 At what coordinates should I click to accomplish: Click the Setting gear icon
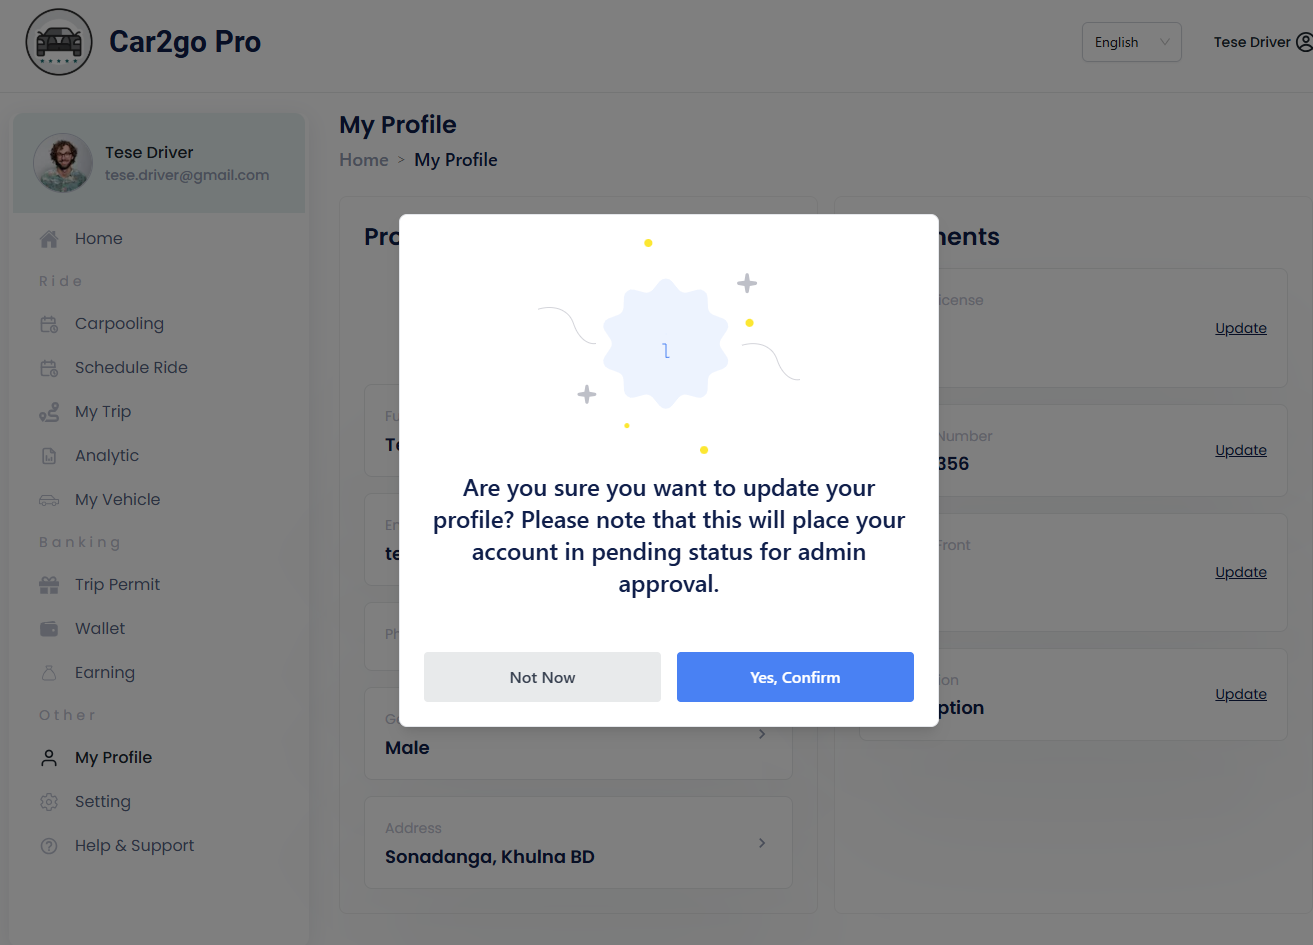pyautogui.click(x=49, y=802)
